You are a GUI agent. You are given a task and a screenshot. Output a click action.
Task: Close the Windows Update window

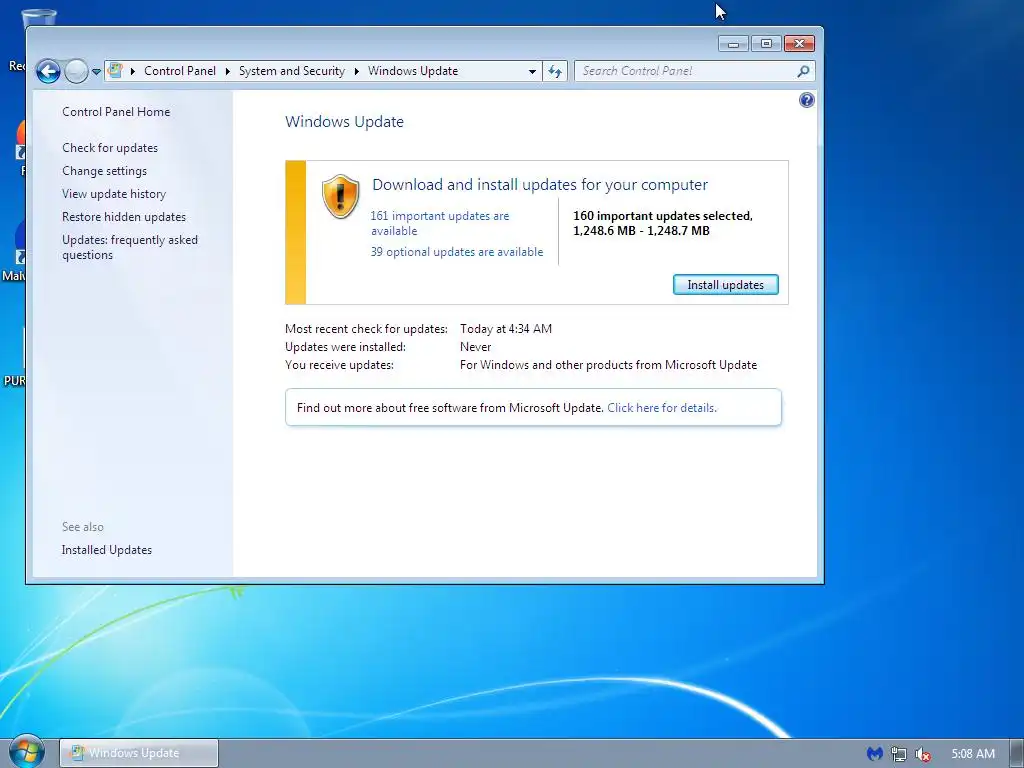point(799,44)
